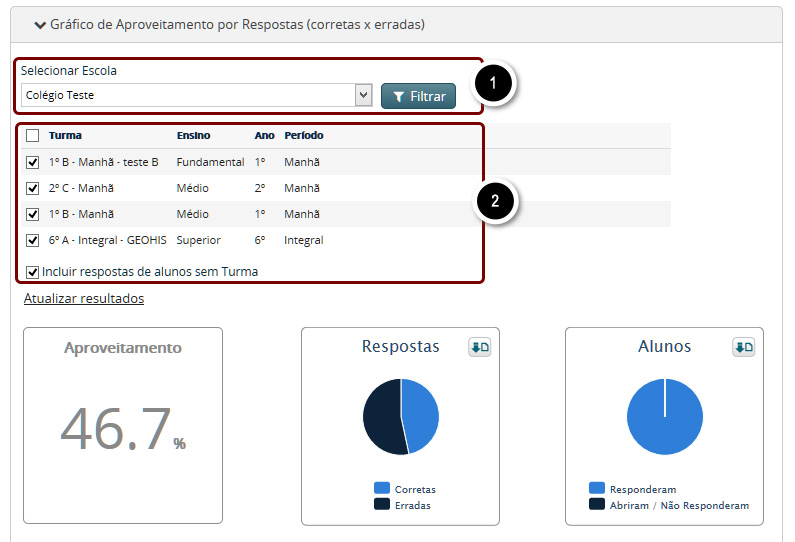Click the Período column header
The width and height of the screenshot is (795, 542).
click(303, 136)
